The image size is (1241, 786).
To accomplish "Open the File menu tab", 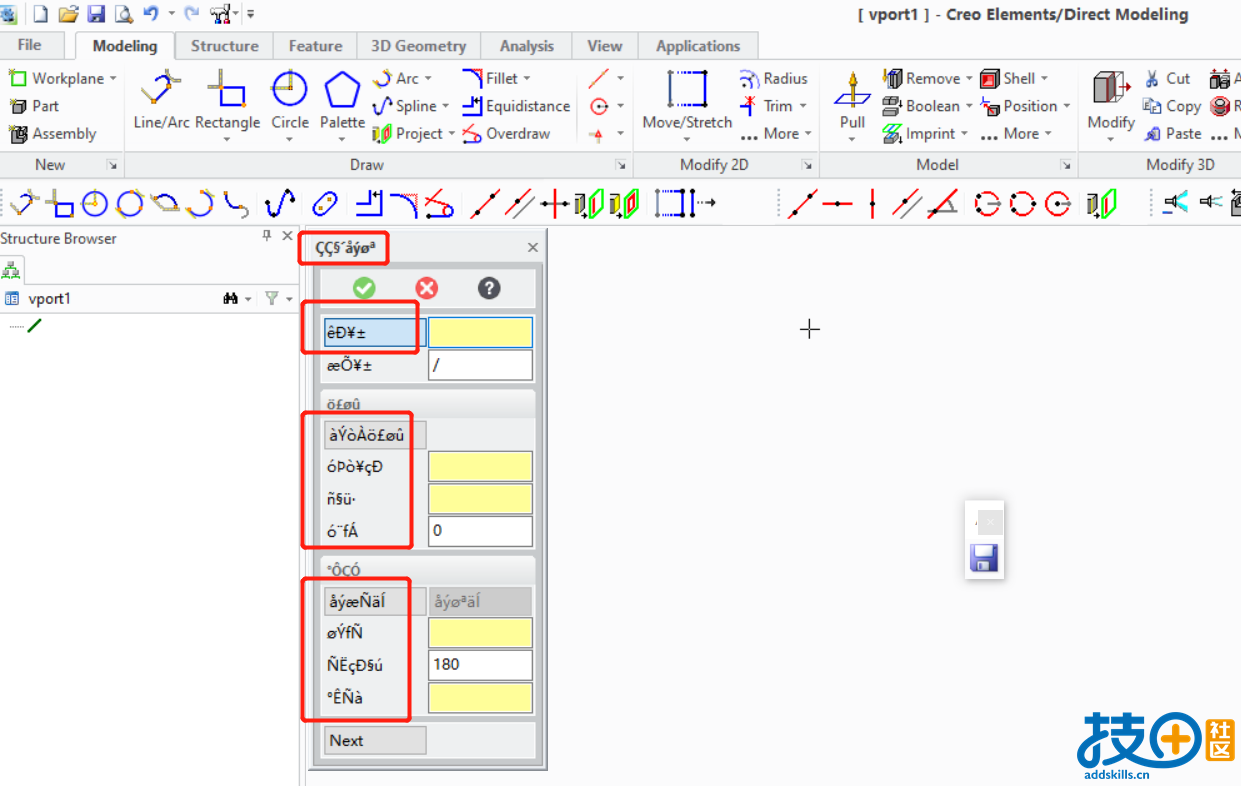I will 30,45.
